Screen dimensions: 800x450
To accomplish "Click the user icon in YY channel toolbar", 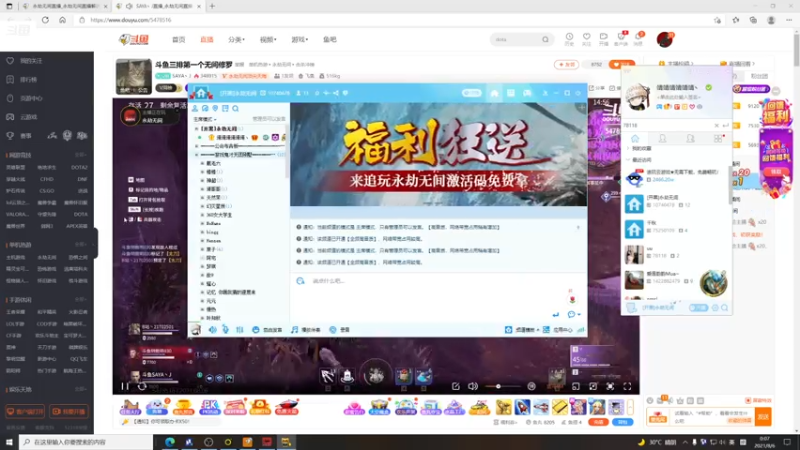I will pos(195,108).
